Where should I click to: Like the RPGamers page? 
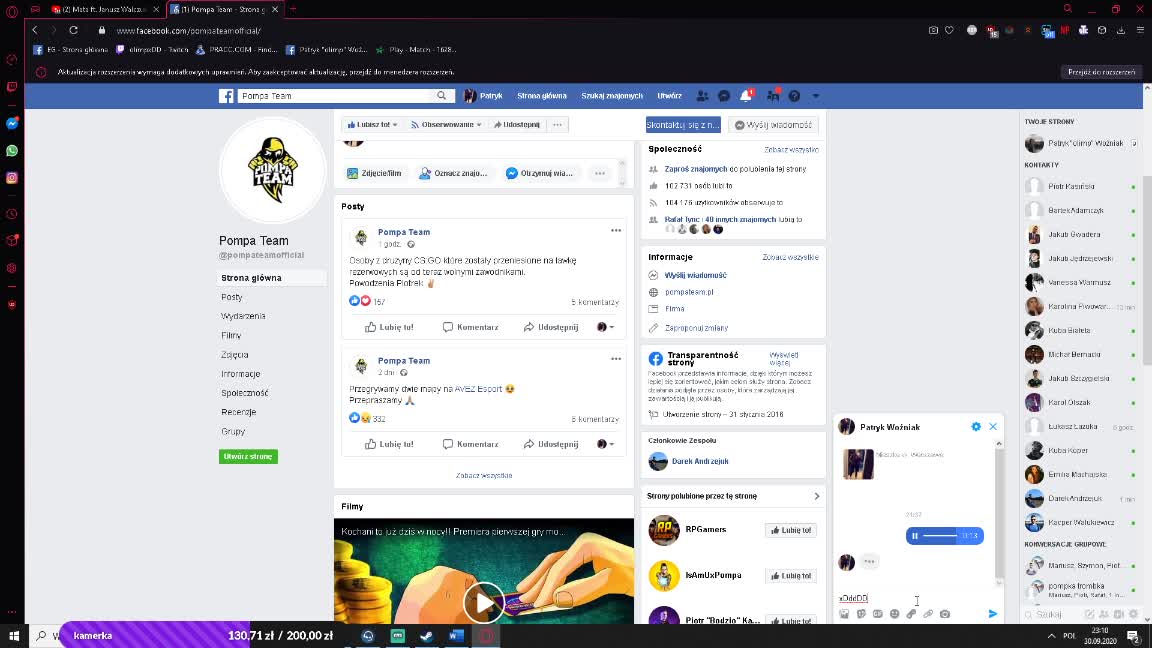[x=791, y=530]
